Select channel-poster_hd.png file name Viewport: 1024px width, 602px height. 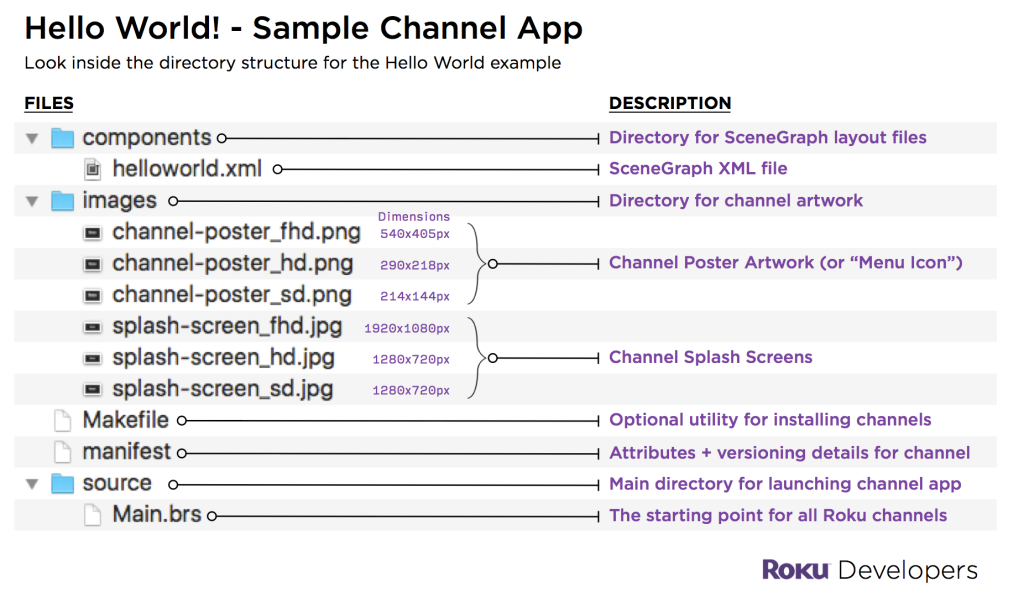pyautogui.click(x=232, y=264)
